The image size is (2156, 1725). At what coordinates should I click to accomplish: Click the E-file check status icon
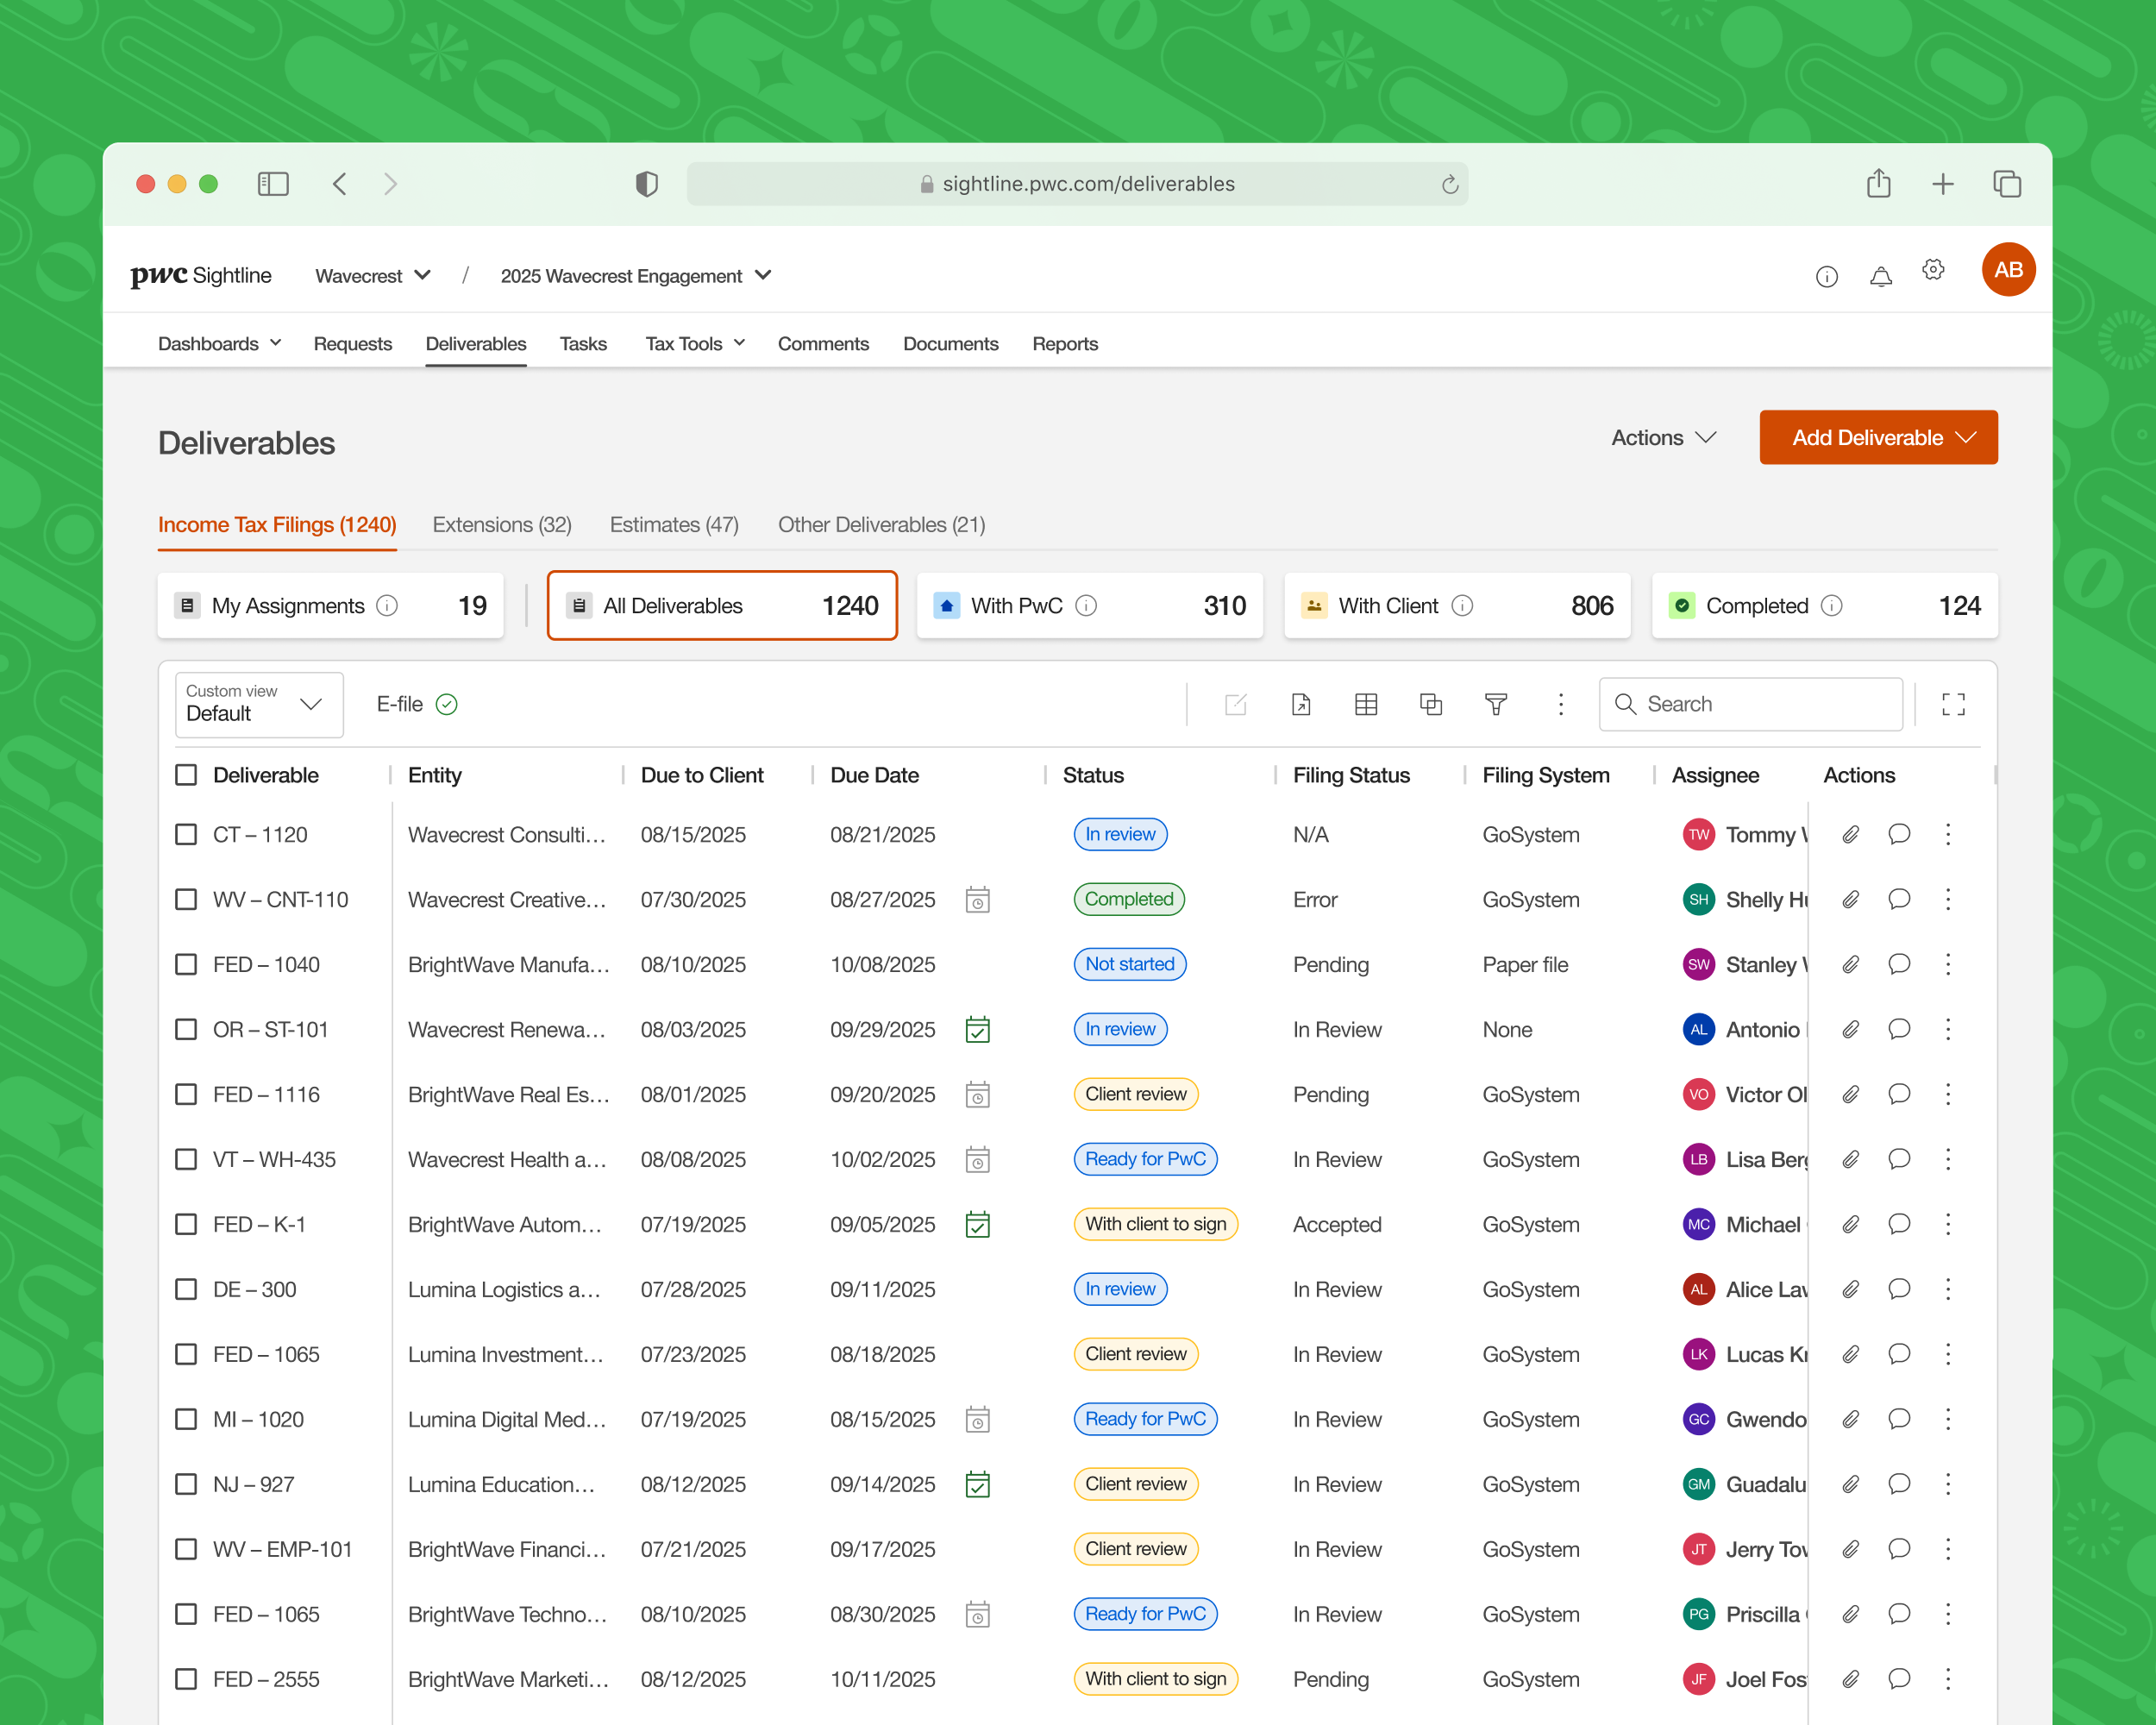447,705
